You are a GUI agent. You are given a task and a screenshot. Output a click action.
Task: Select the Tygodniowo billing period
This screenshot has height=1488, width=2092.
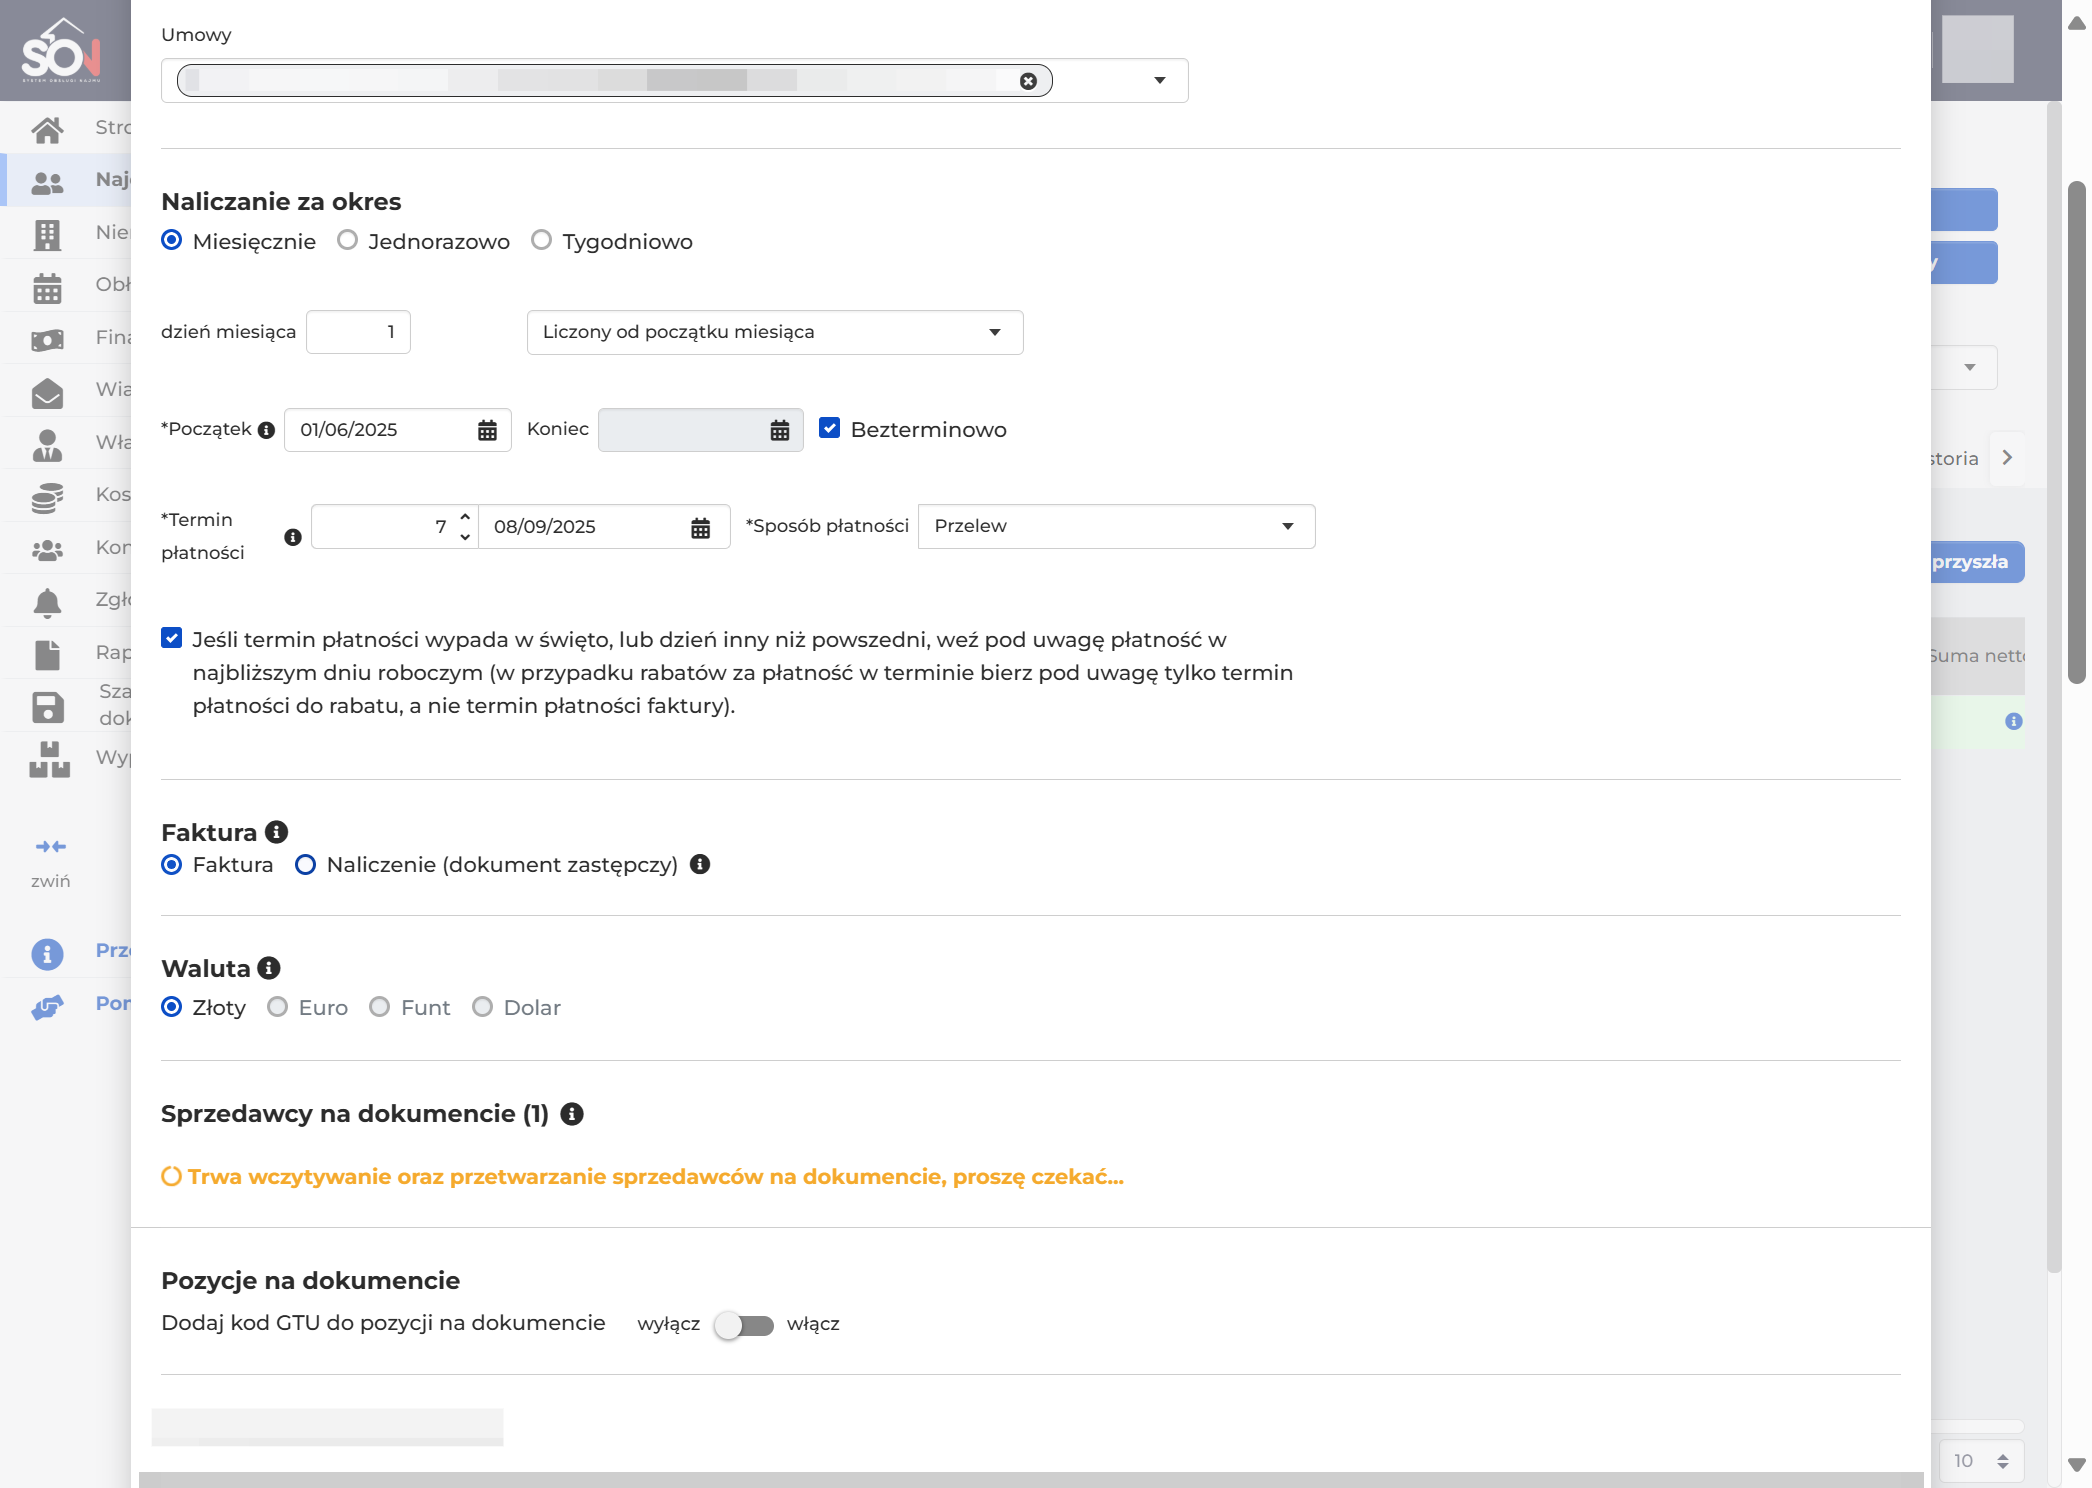[541, 240]
